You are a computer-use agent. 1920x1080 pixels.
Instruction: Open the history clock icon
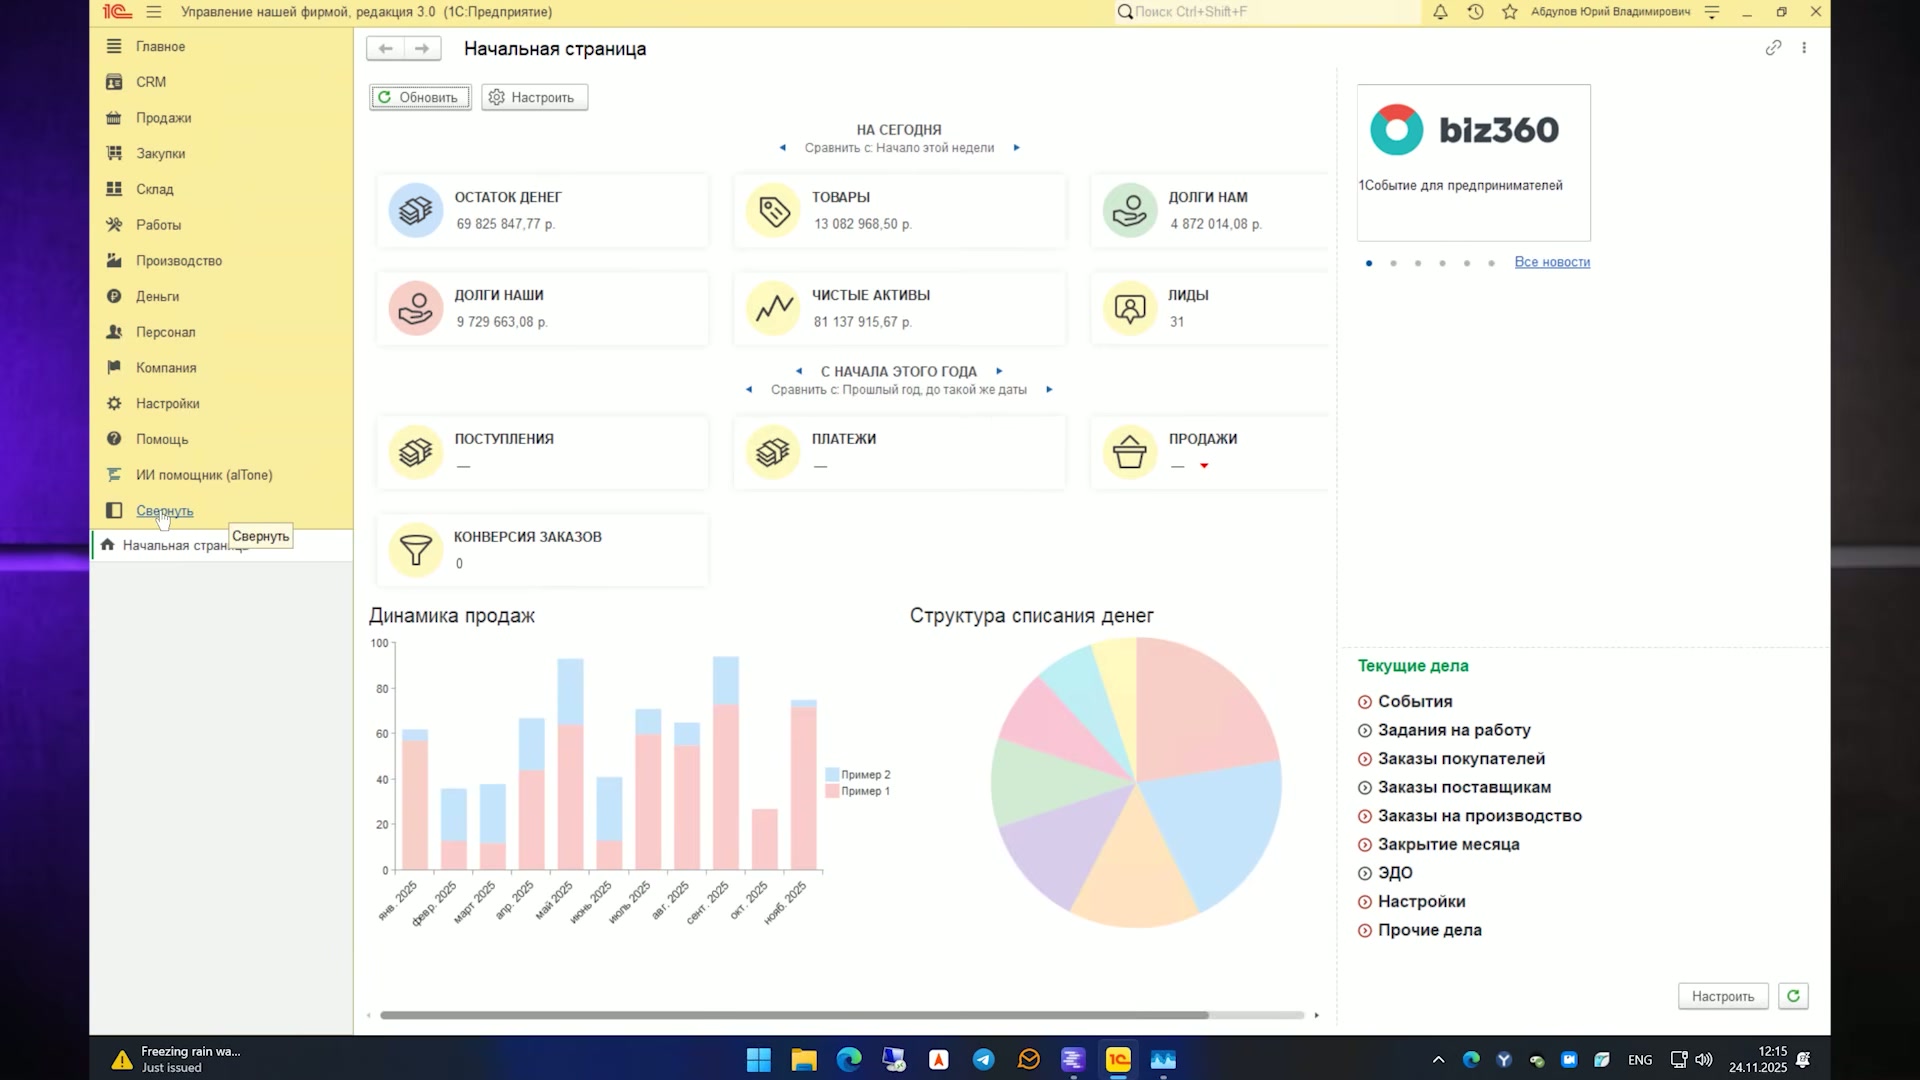(1475, 12)
